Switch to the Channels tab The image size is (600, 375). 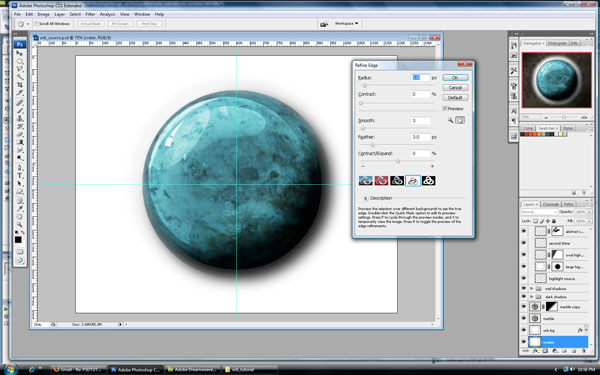click(551, 204)
